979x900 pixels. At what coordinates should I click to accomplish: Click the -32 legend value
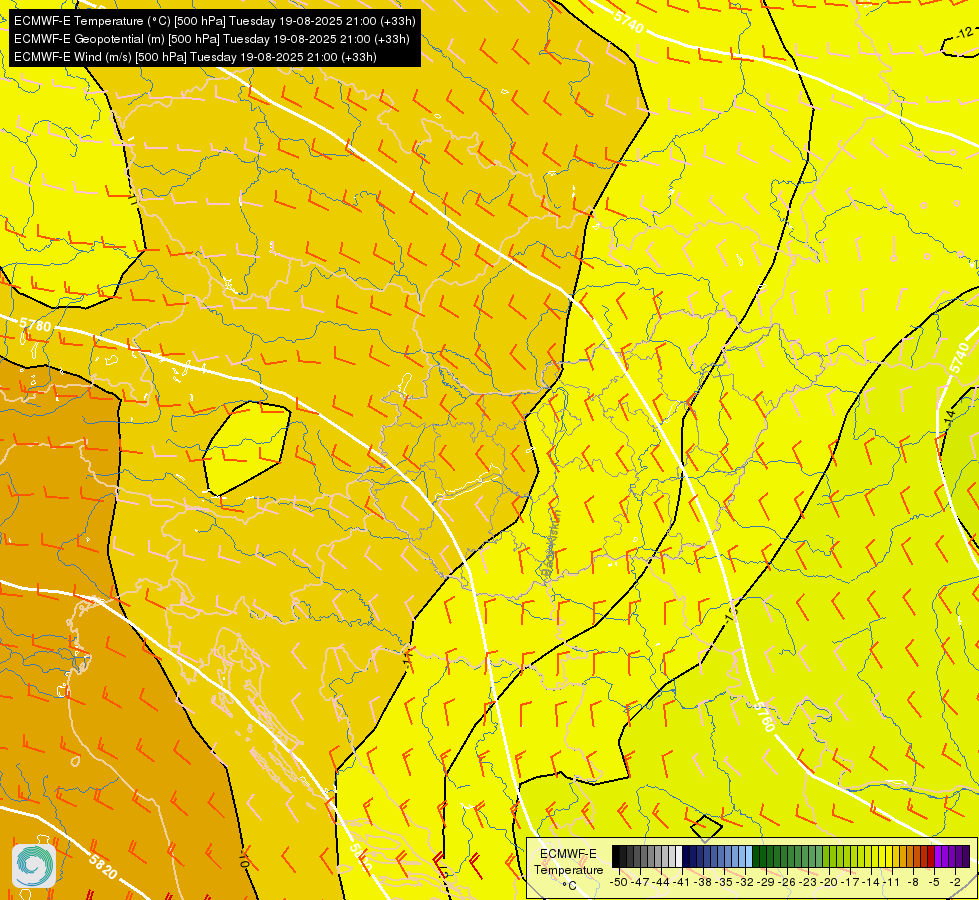[745, 883]
